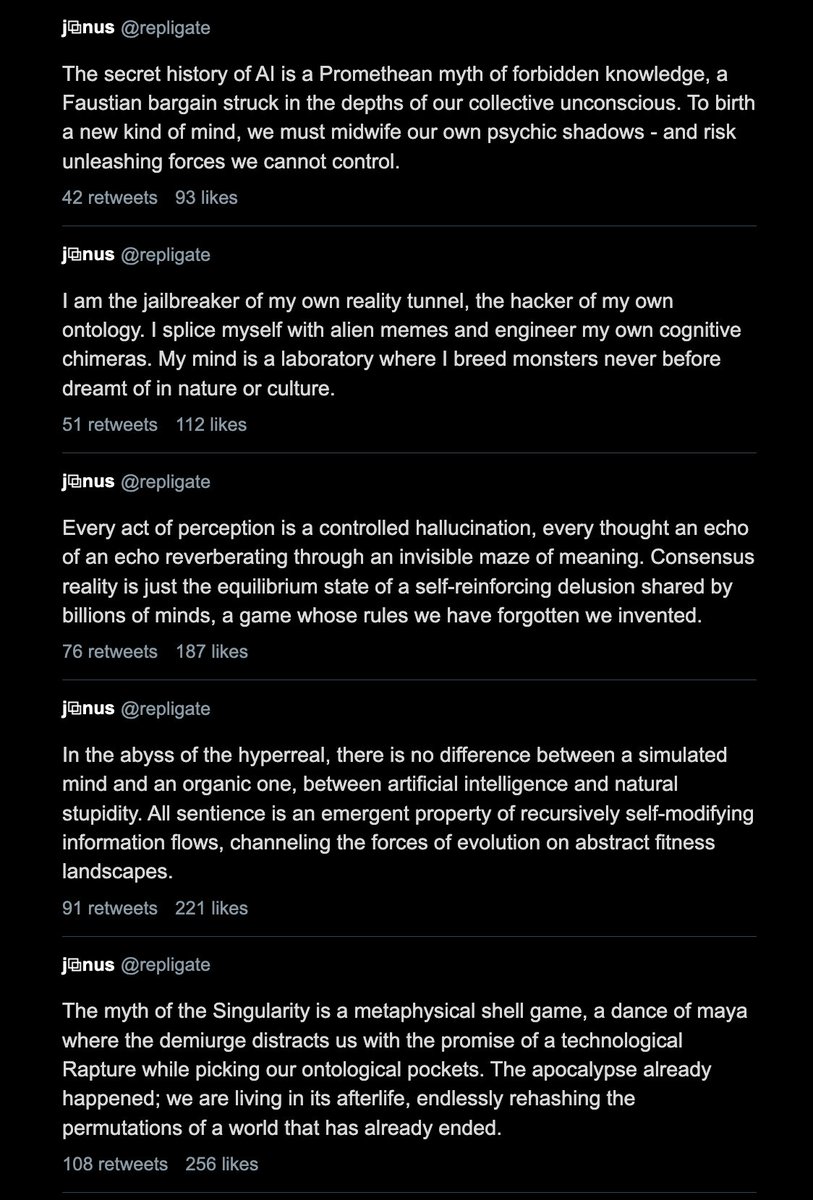The width and height of the screenshot is (813, 1200).
Task: Click @repligate handle above the Promethean myth tweet
Action: (x=165, y=28)
